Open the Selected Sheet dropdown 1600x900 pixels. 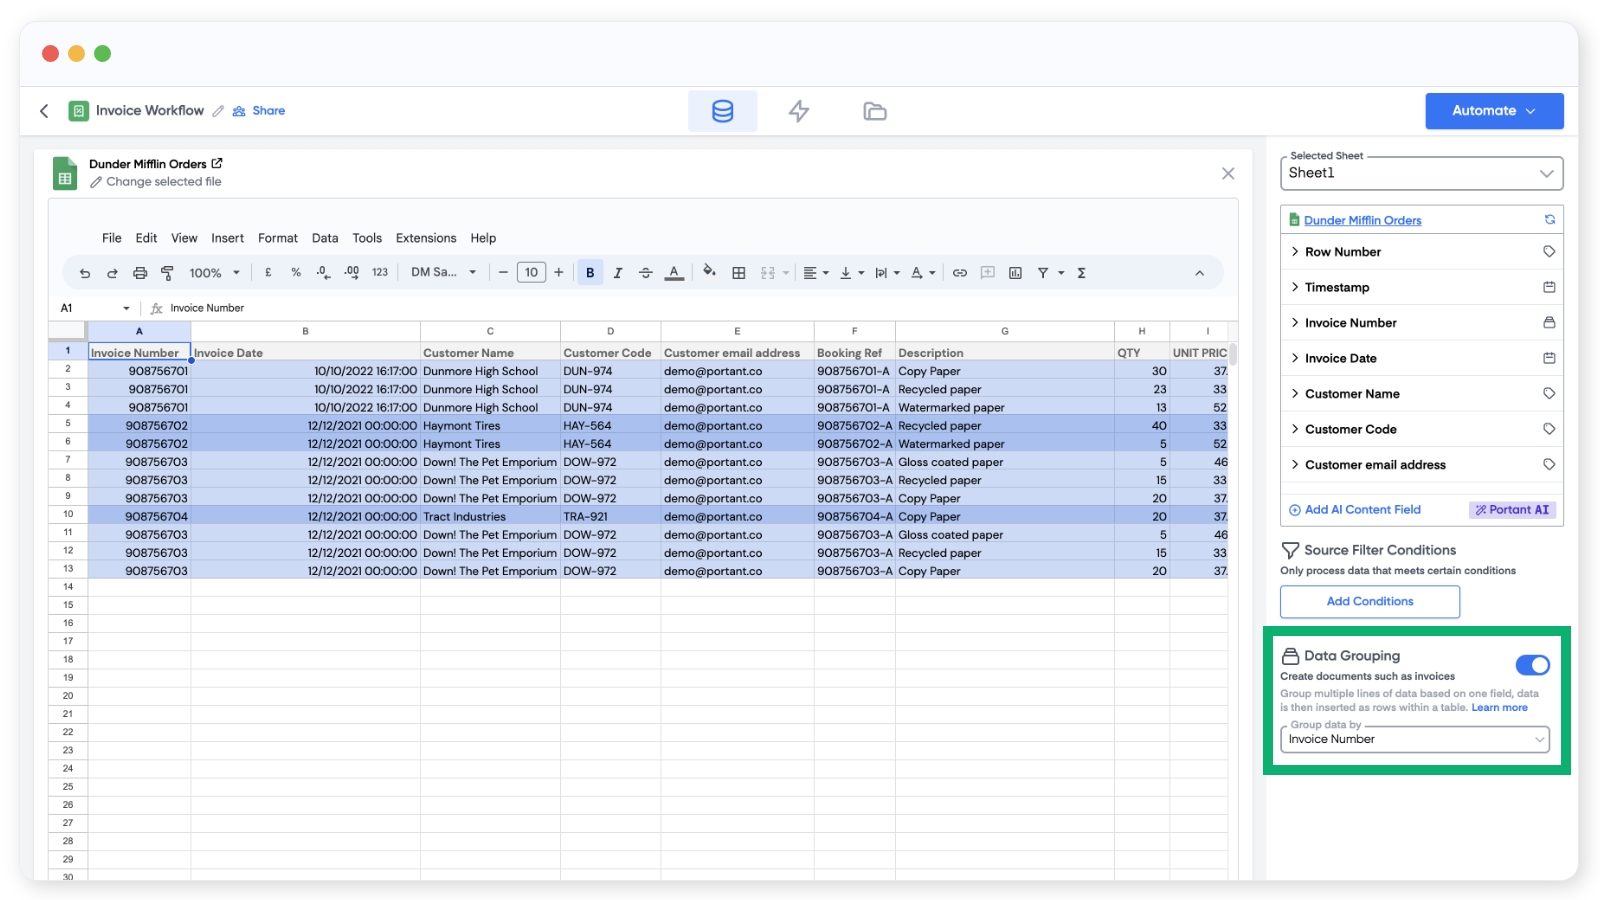click(1421, 173)
